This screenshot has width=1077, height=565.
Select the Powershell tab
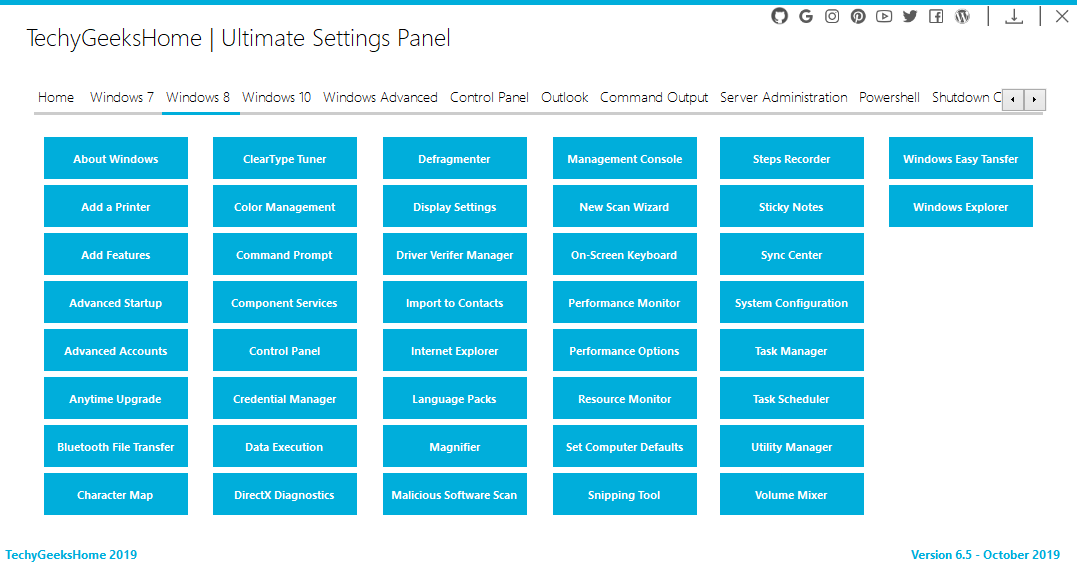(889, 97)
